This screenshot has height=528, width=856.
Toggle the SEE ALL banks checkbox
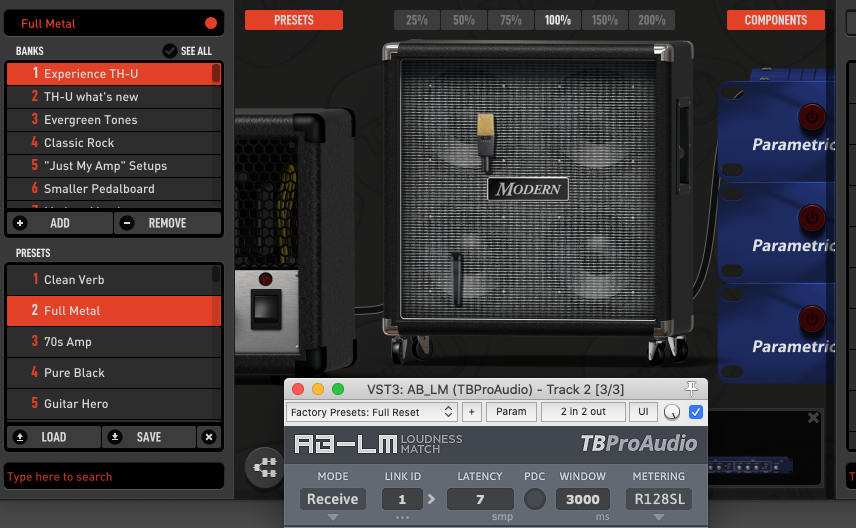point(170,51)
